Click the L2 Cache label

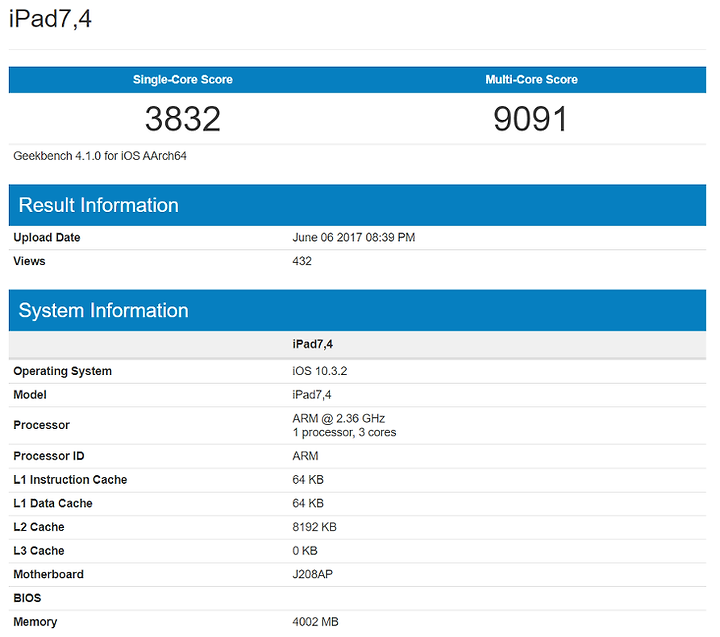39,527
